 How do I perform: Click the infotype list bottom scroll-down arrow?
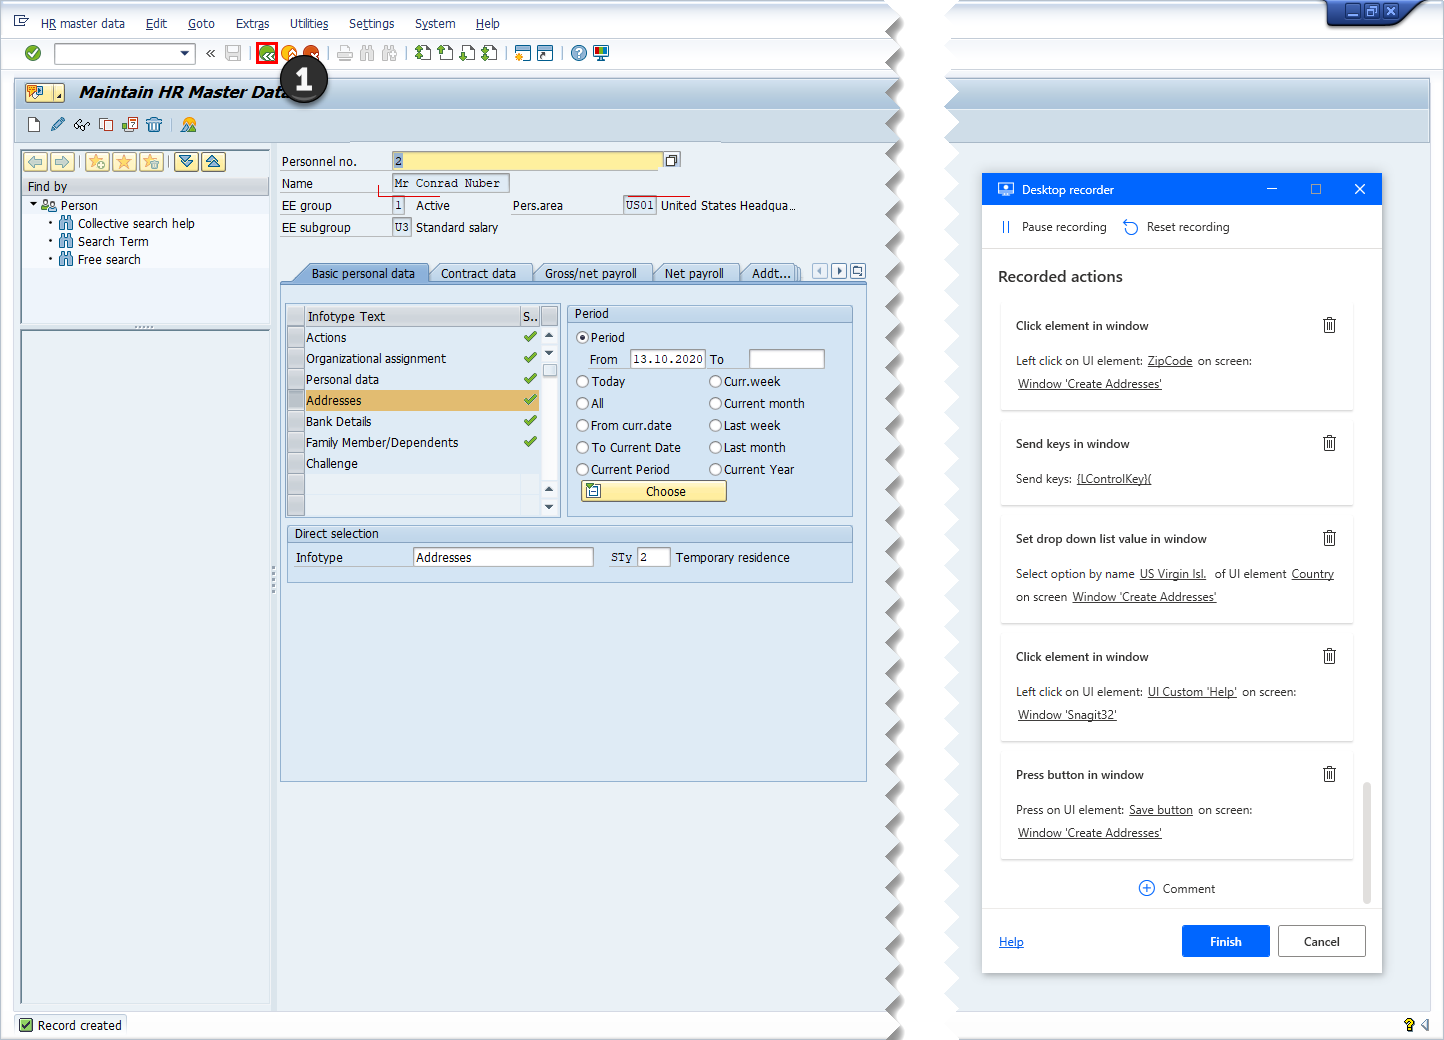pos(549,507)
